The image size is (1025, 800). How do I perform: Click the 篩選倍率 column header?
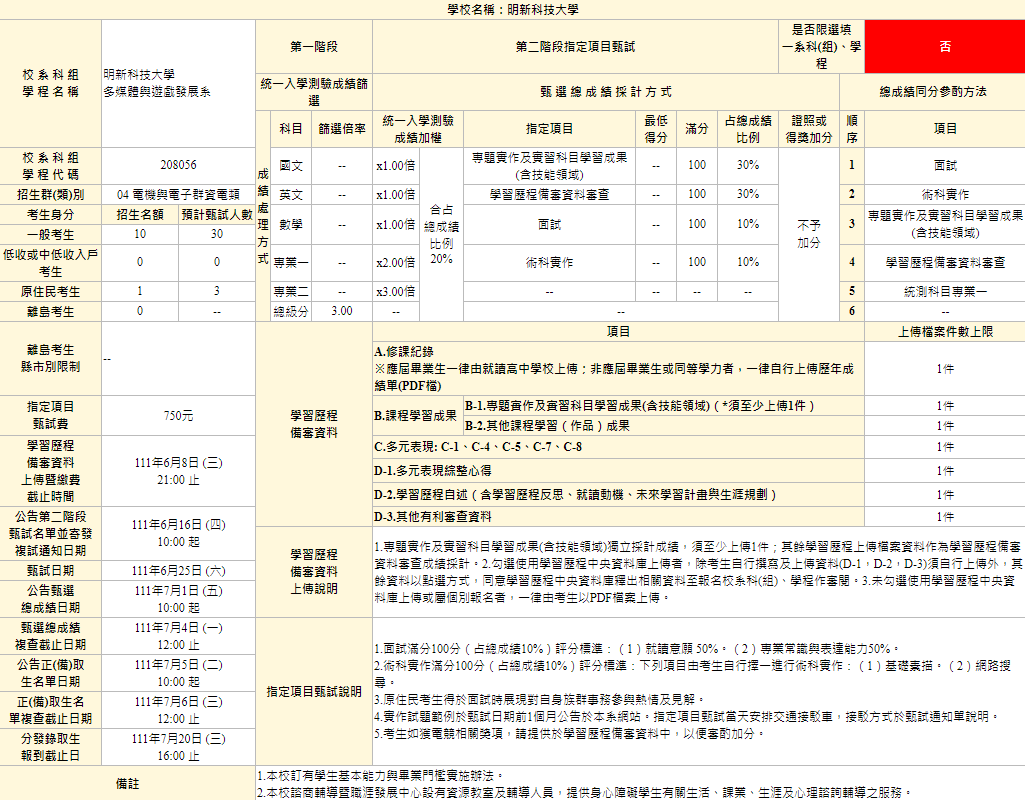[342, 129]
